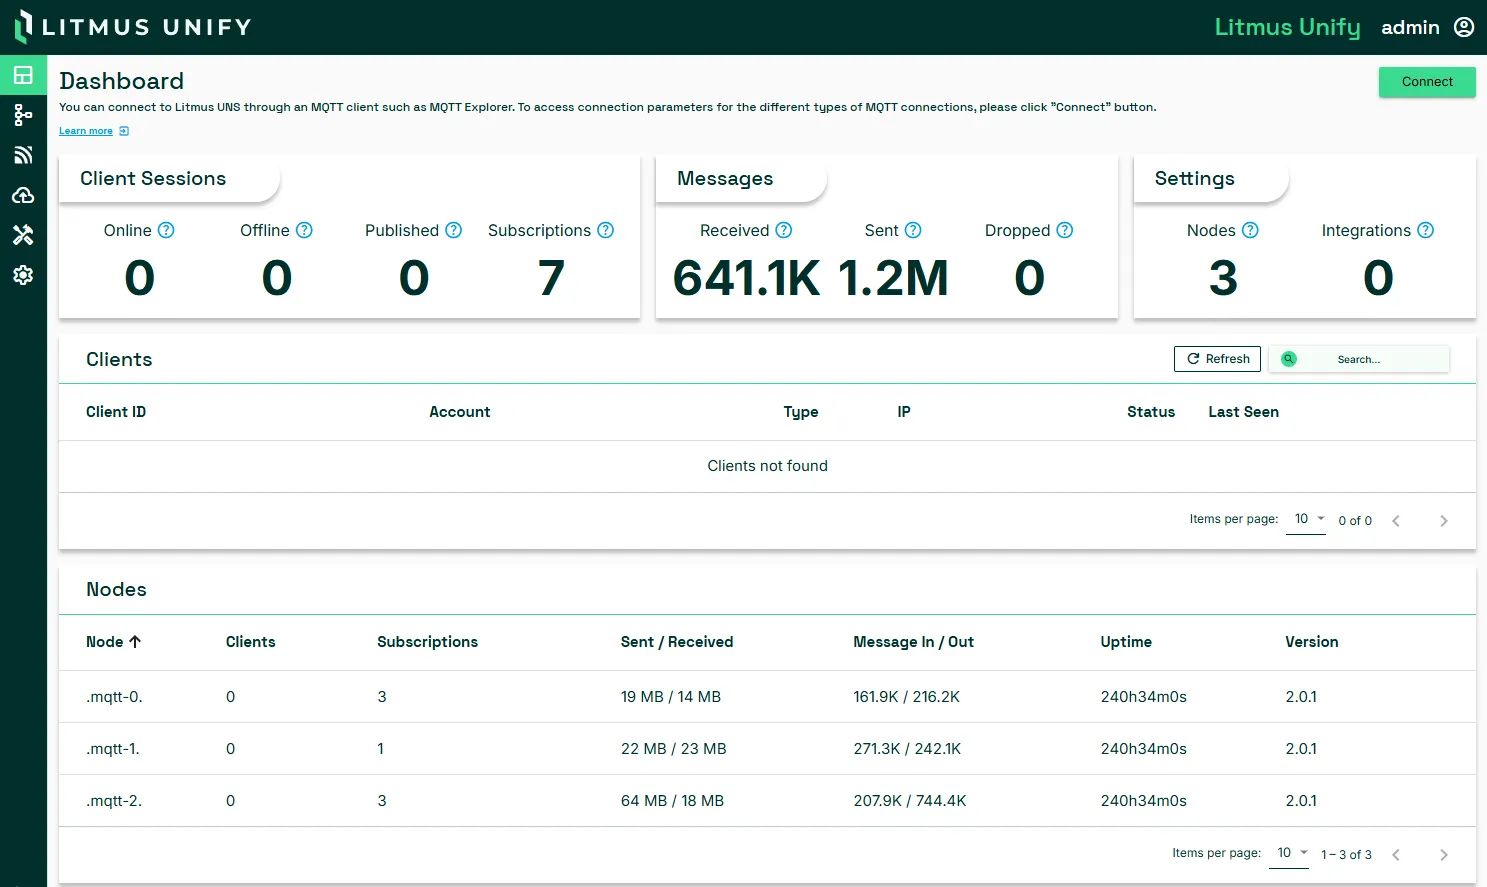The image size is (1487, 887).
Task: Click the Connect button
Action: 1427,82
